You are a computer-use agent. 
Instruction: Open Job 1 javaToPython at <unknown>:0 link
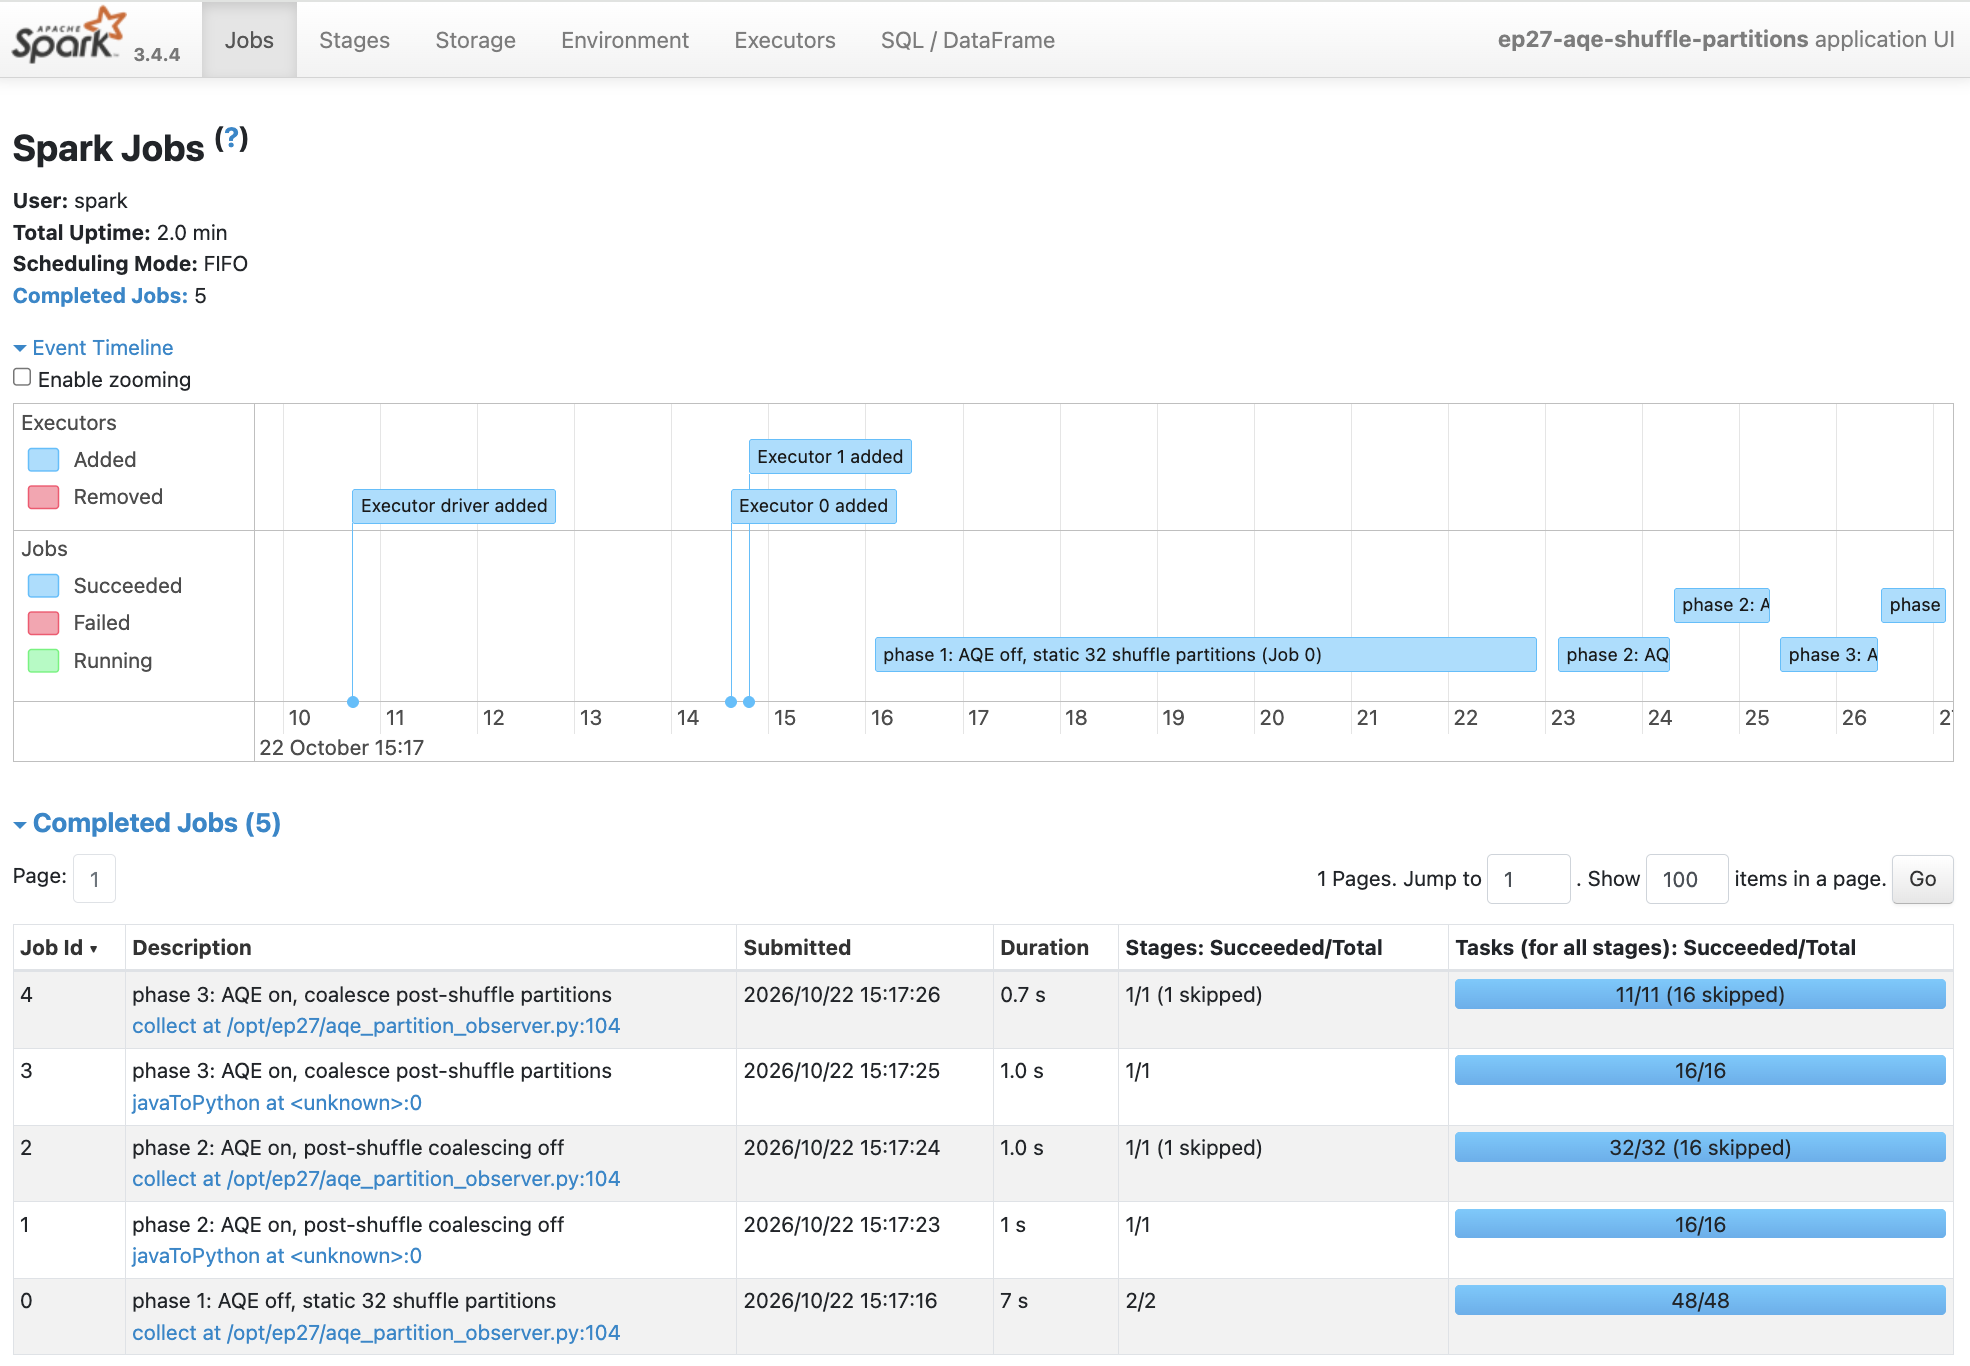pos(277,1256)
